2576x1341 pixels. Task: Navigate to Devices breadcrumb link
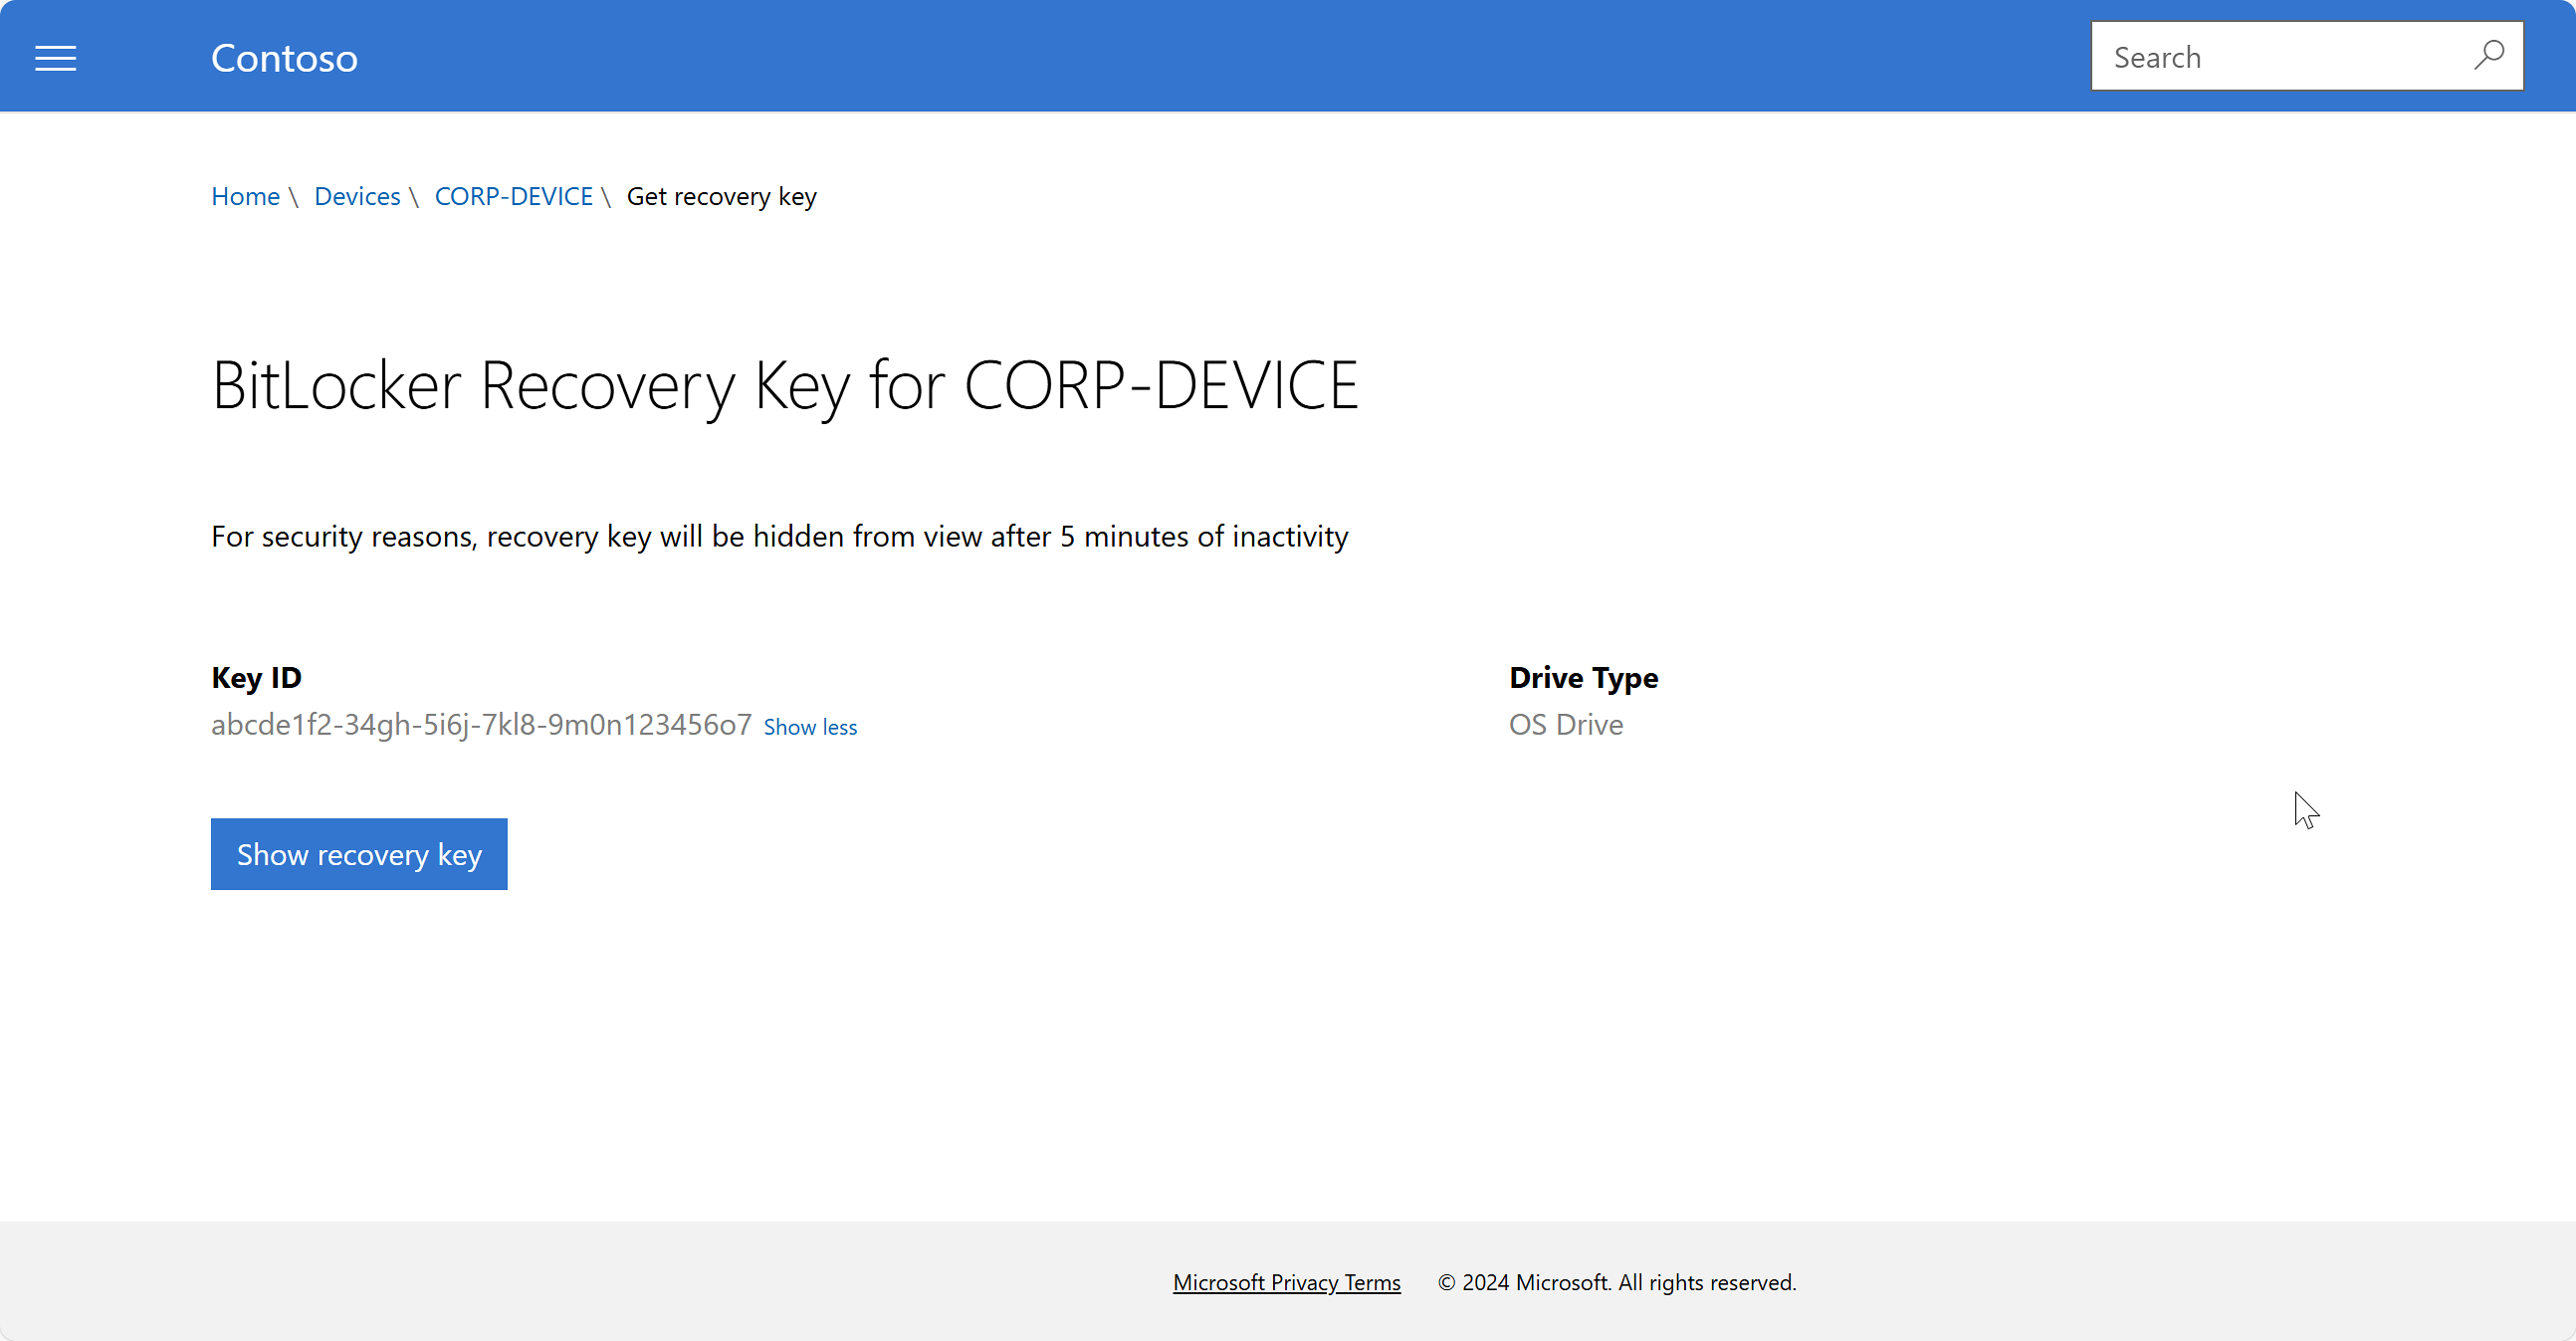pos(357,196)
